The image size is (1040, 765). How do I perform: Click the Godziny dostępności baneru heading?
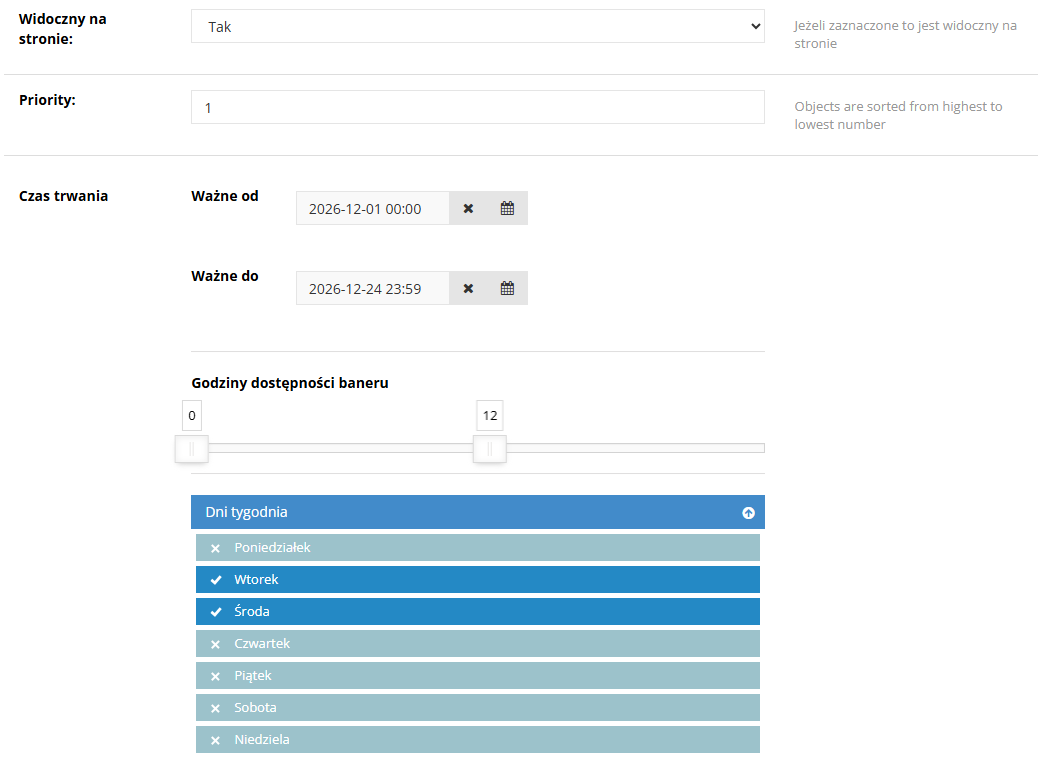(x=290, y=383)
